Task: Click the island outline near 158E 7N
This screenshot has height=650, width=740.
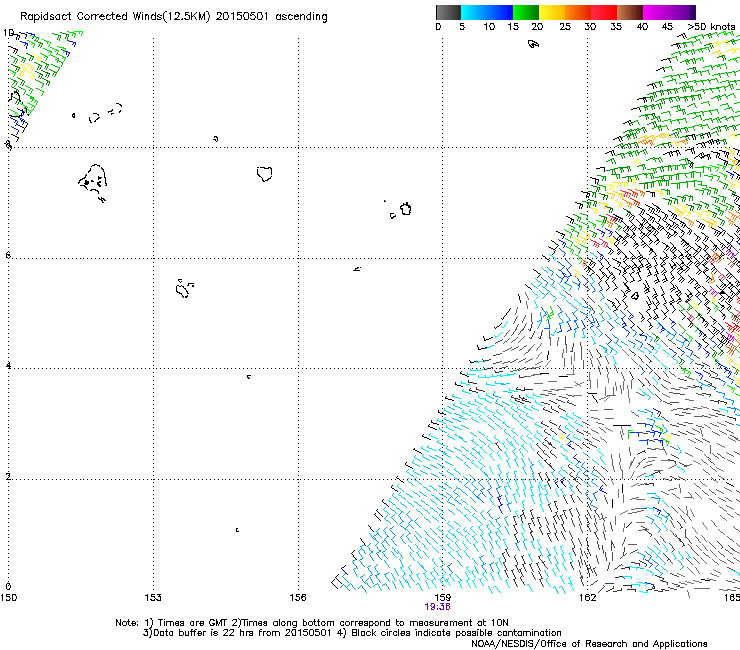Action: pos(405,209)
